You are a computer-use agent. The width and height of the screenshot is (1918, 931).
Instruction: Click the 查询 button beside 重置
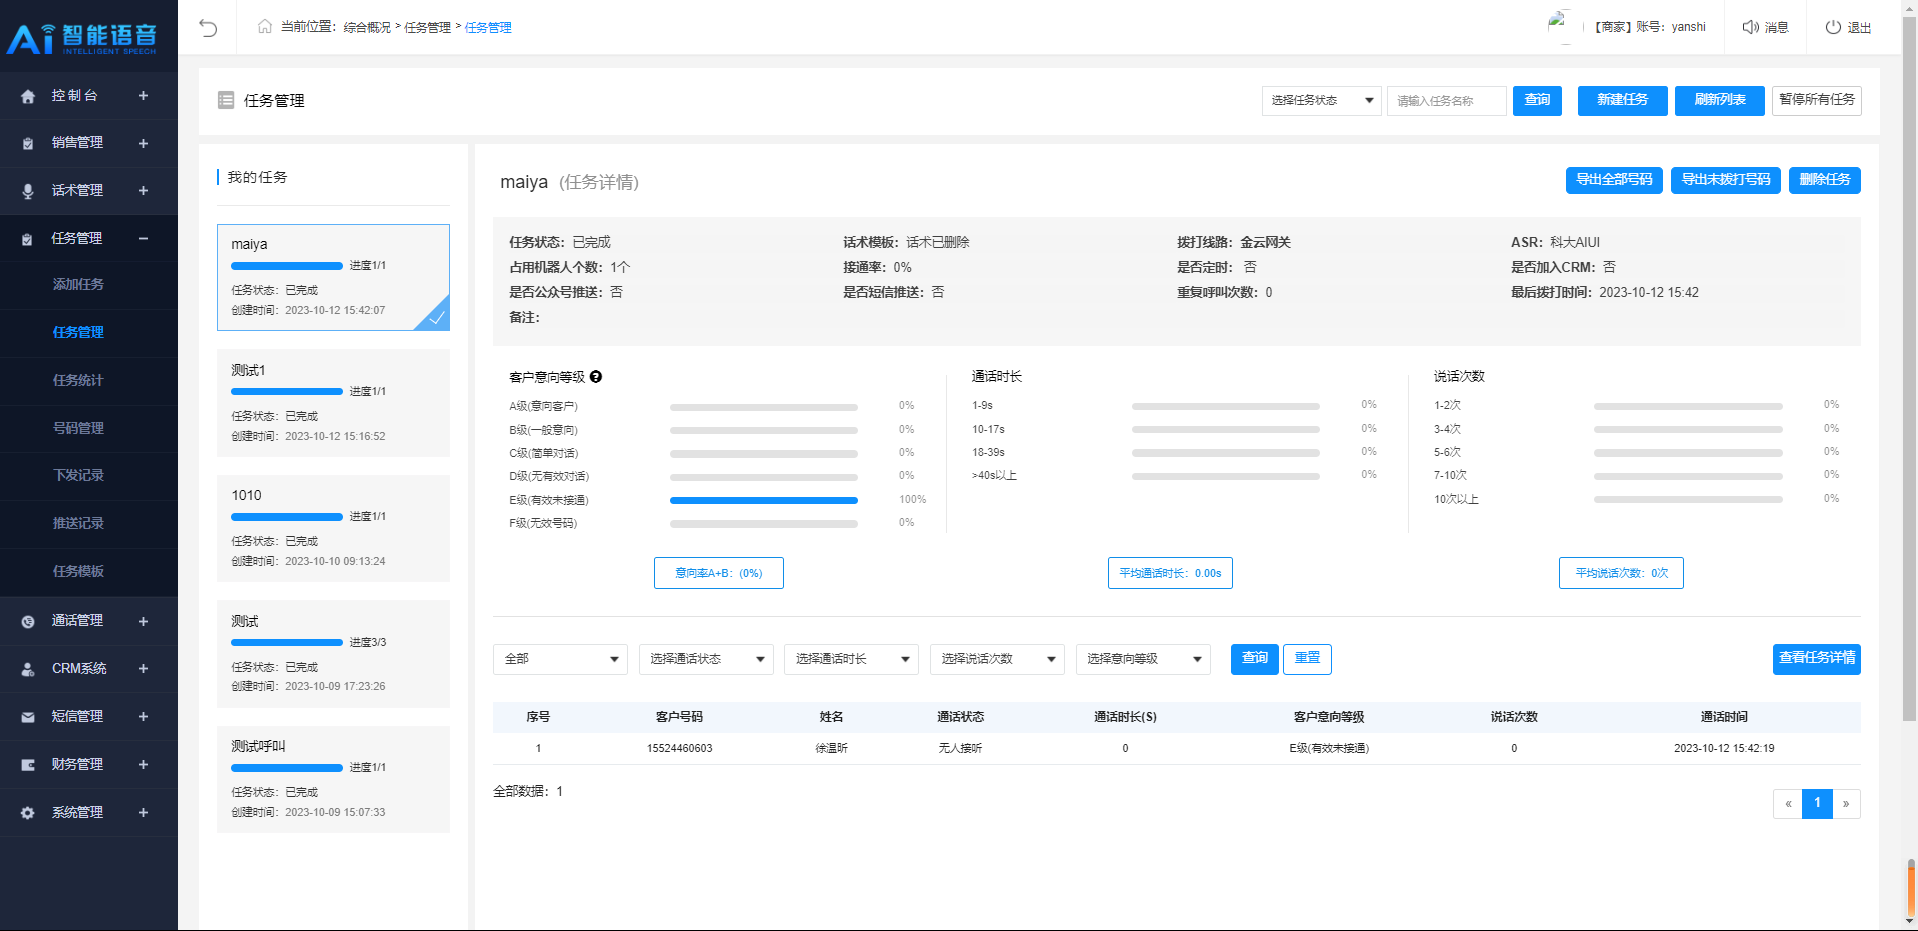(x=1255, y=659)
